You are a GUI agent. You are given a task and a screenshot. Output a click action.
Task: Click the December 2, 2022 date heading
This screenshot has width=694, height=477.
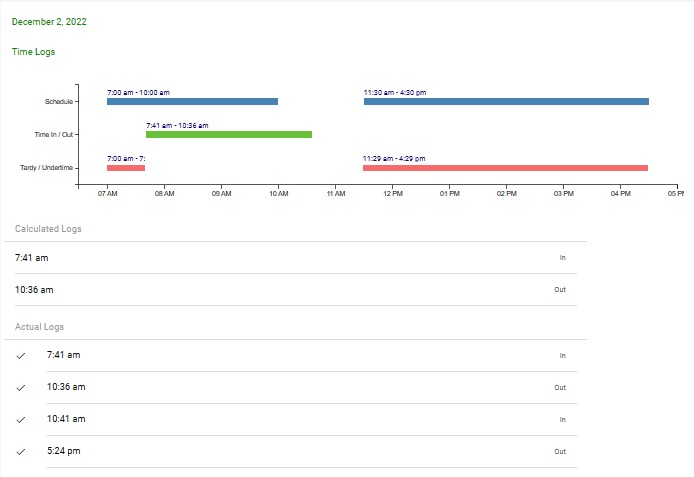point(49,21)
